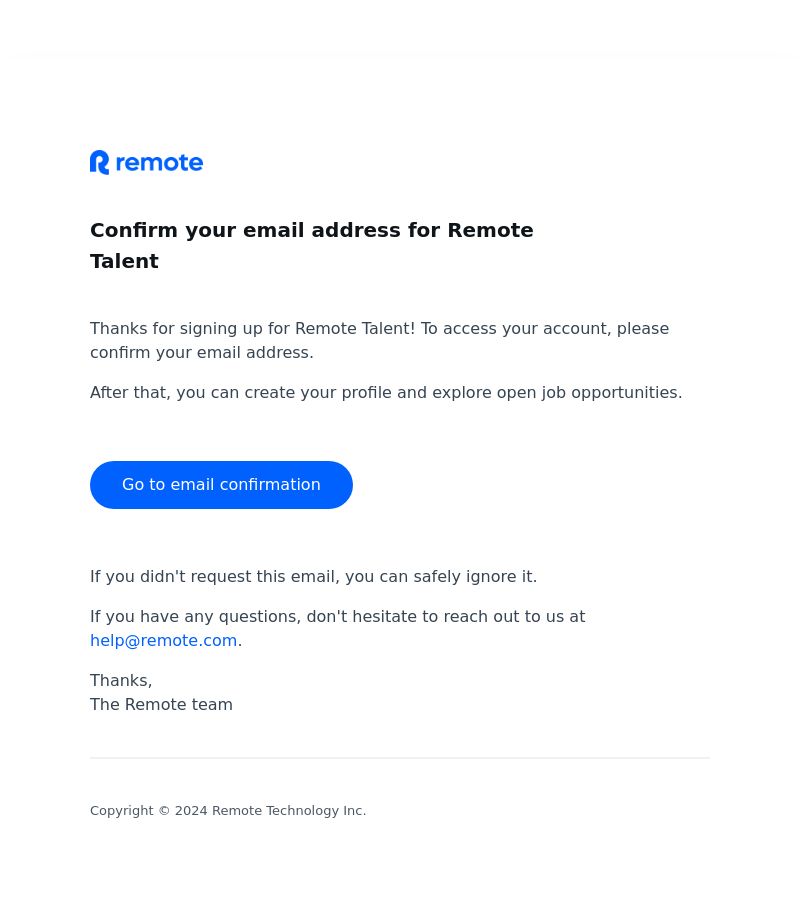This screenshot has width=800, height=912.
Task: Click the period after the help email link
Action: click(240, 643)
